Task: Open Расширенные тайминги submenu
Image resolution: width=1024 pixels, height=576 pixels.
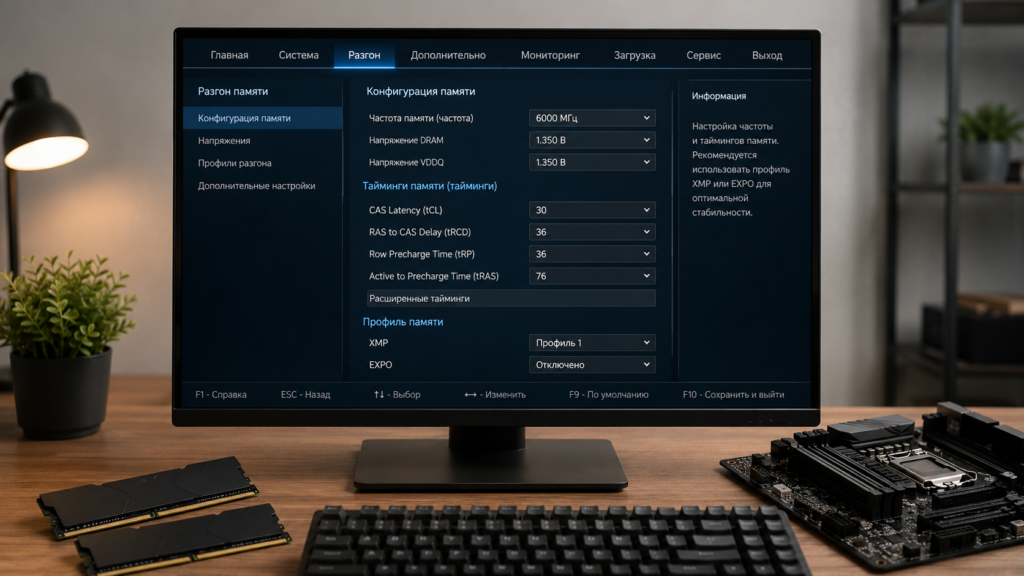Action: (511, 298)
